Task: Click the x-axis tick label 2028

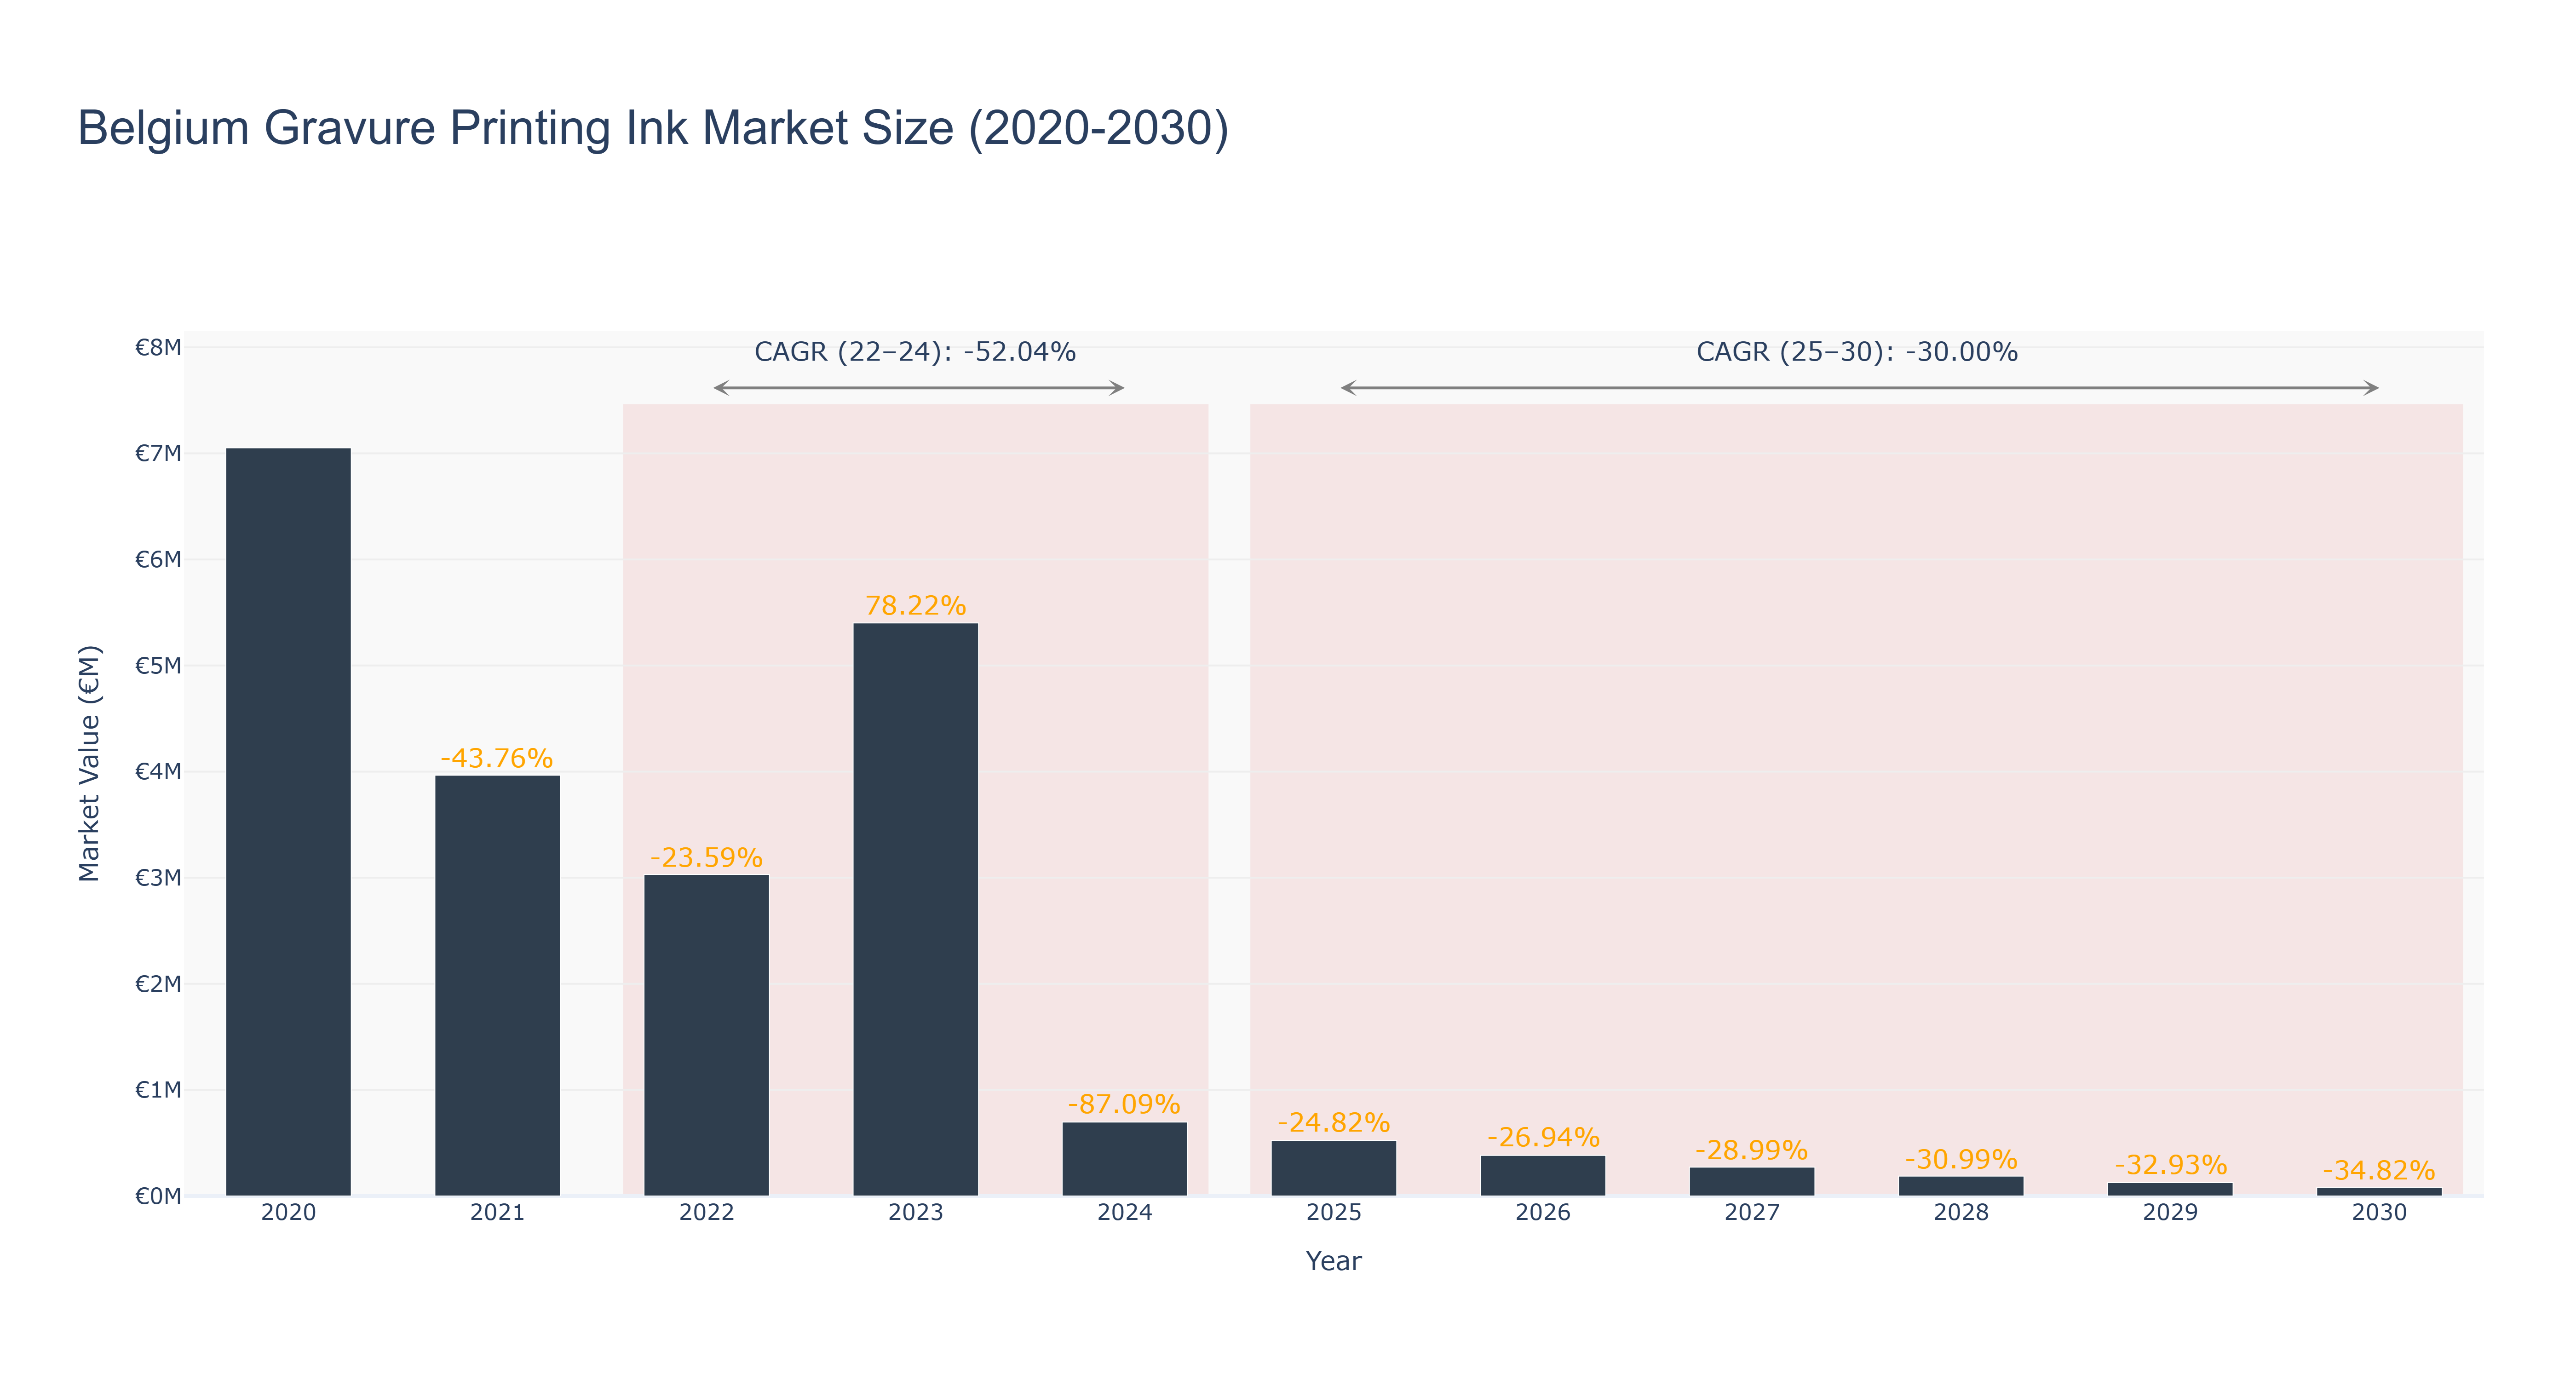Action: click(1960, 1213)
